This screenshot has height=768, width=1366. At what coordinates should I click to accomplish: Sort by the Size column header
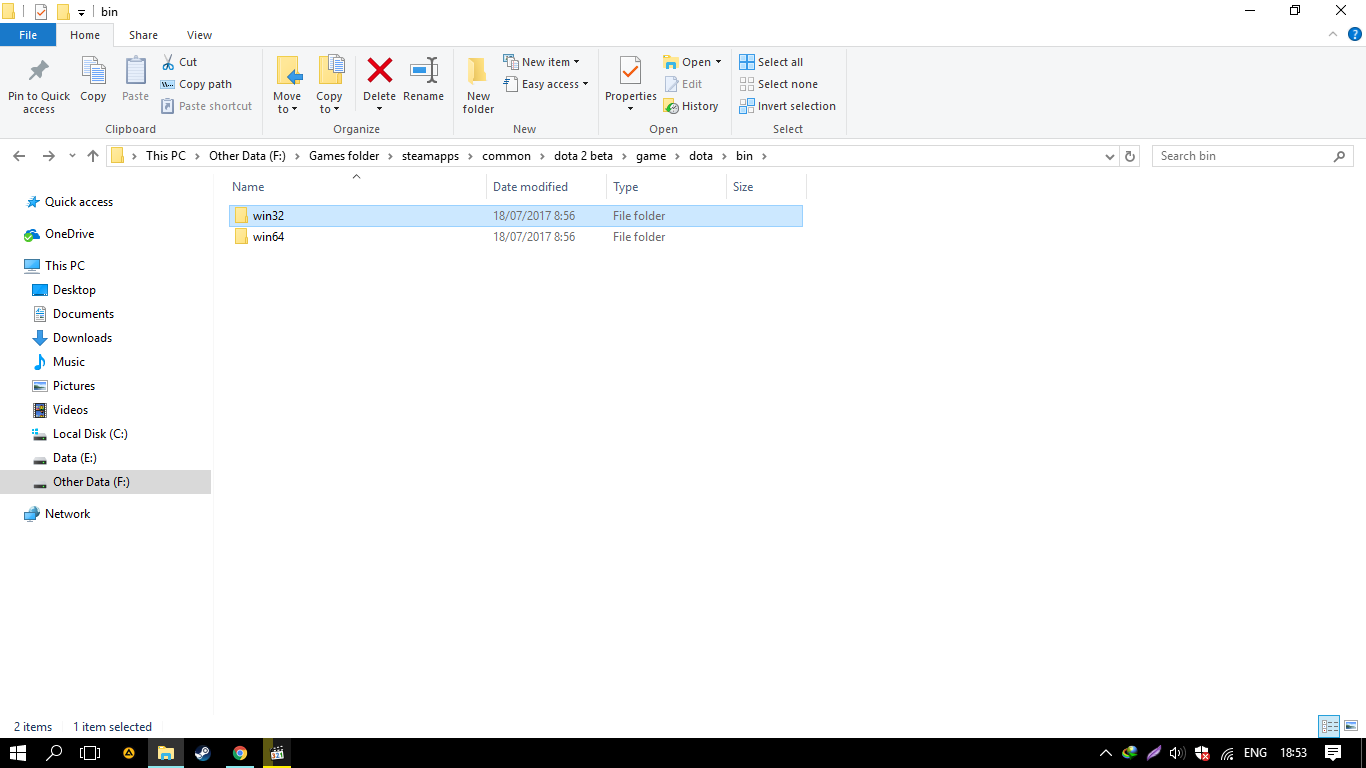pyautogui.click(x=766, y=187)
